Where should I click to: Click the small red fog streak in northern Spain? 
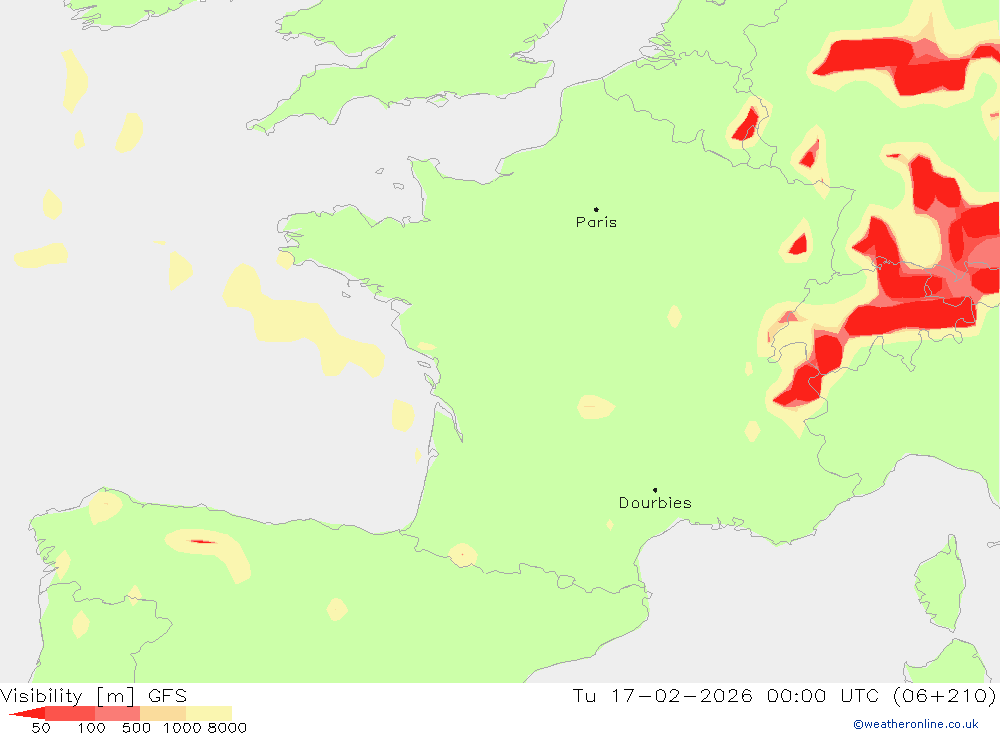202,542
